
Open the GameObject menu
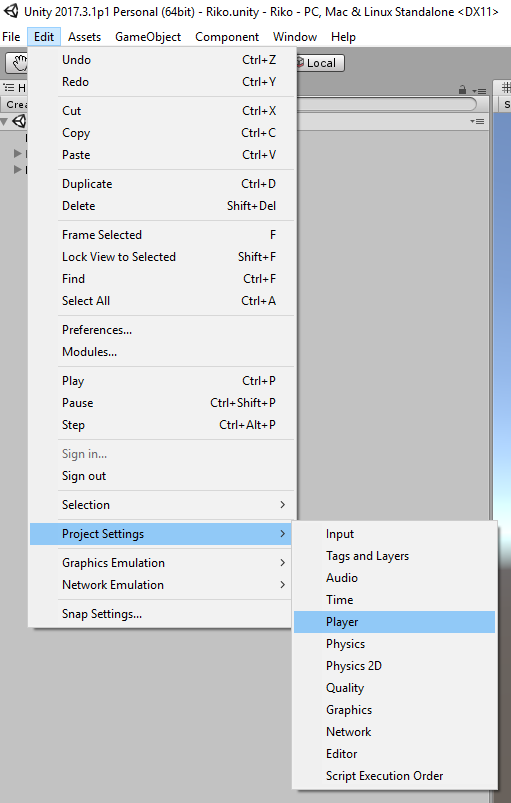click(148, 37)
